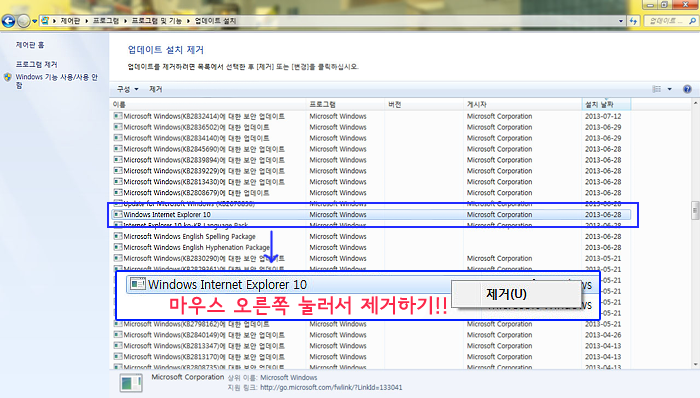Click the refresh button beside address bar
The height and width of the screenshot is (398, 700).
[633, 21]
